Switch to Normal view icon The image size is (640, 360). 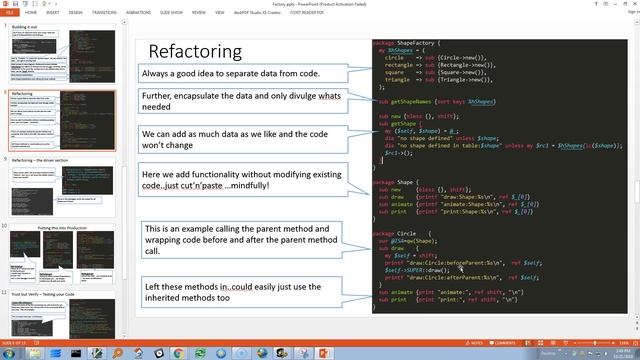click(x=528, y=343)
